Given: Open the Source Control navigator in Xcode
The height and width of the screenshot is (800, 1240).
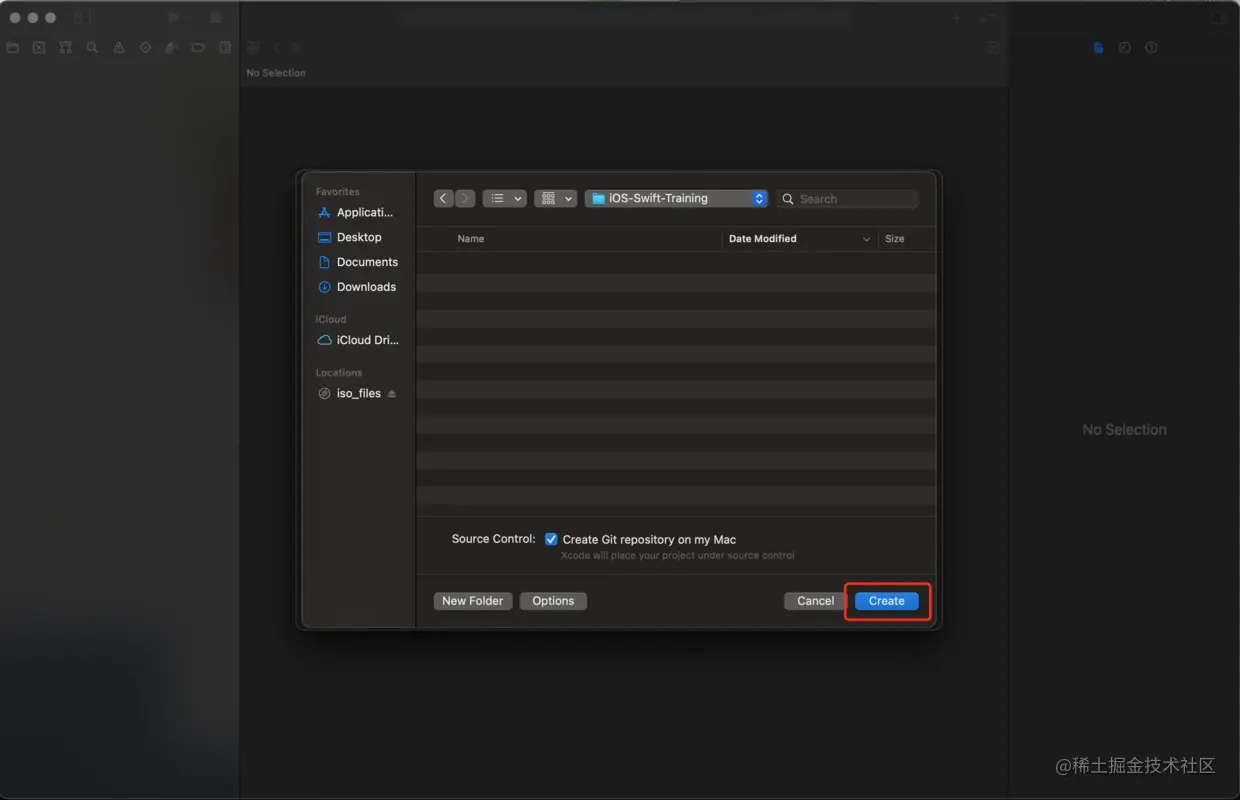Looking at the screenshot, I should click(x=39, y=47).
